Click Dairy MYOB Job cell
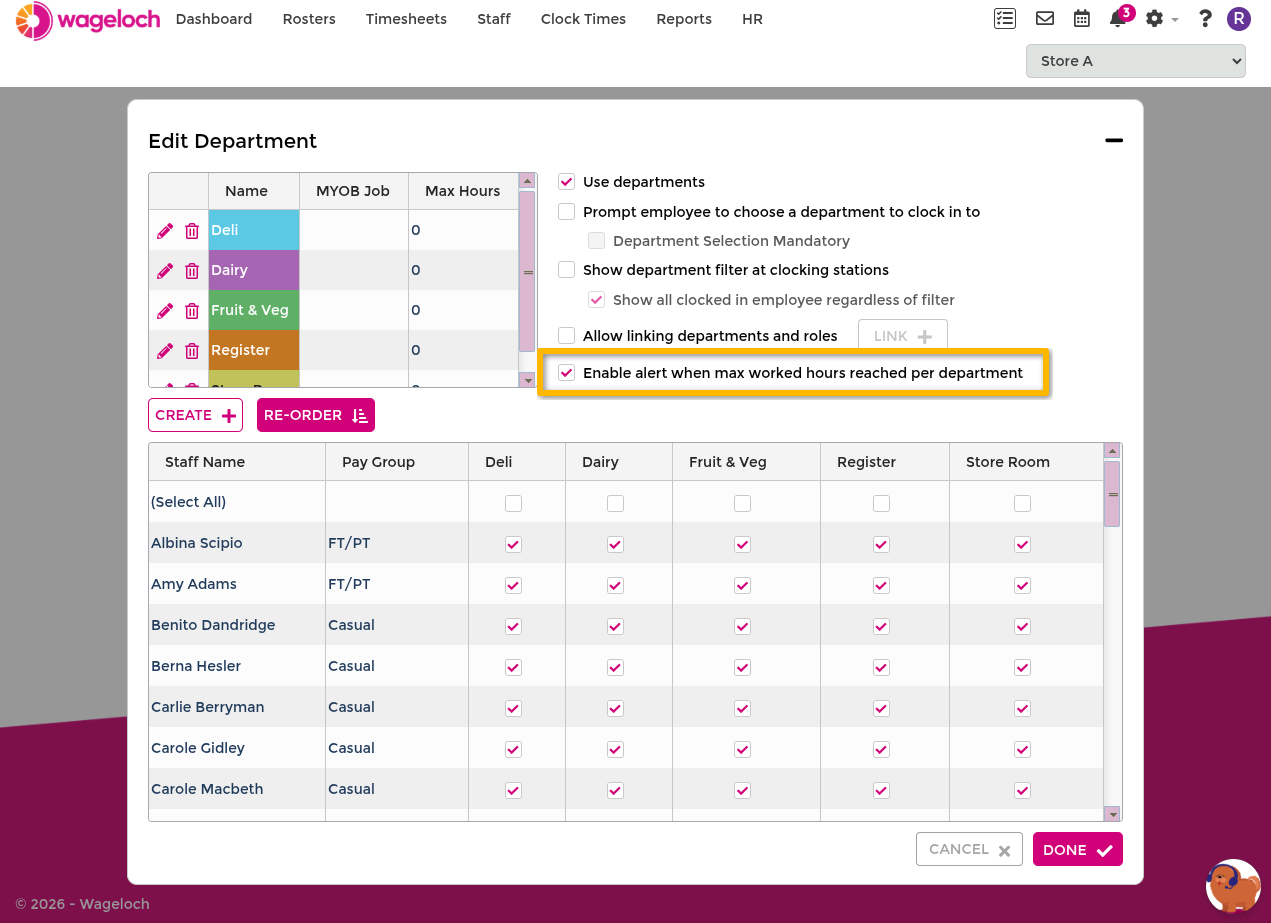The width and height of the screenshot is (1271, 923). 354,270
